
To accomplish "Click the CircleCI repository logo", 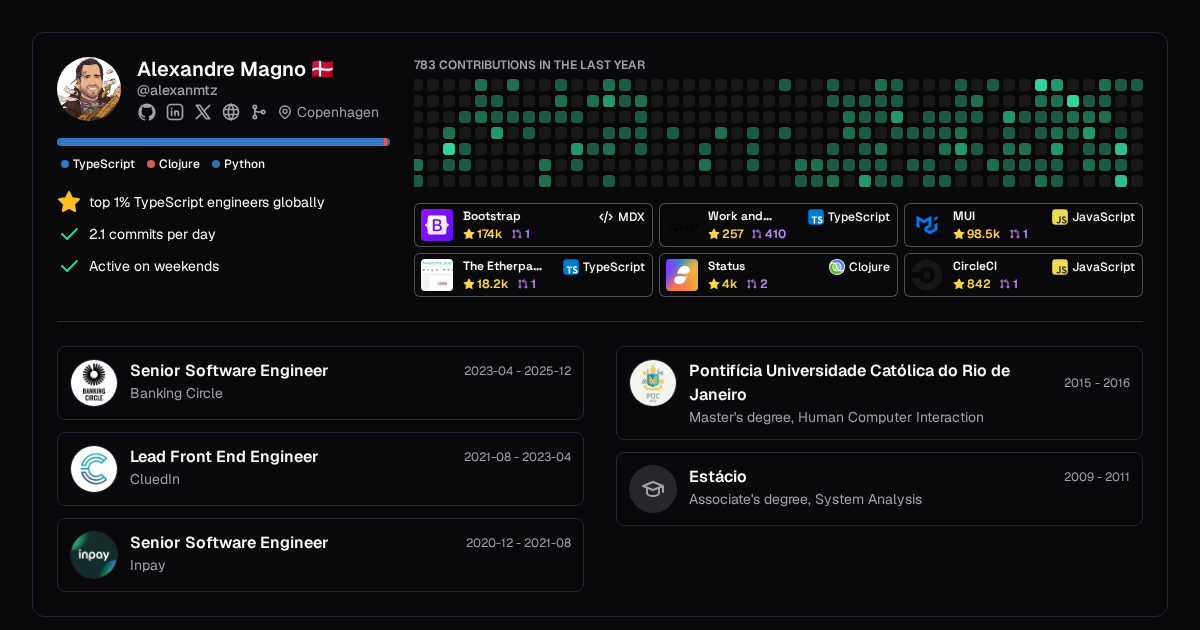I will (x=927, y=275).
